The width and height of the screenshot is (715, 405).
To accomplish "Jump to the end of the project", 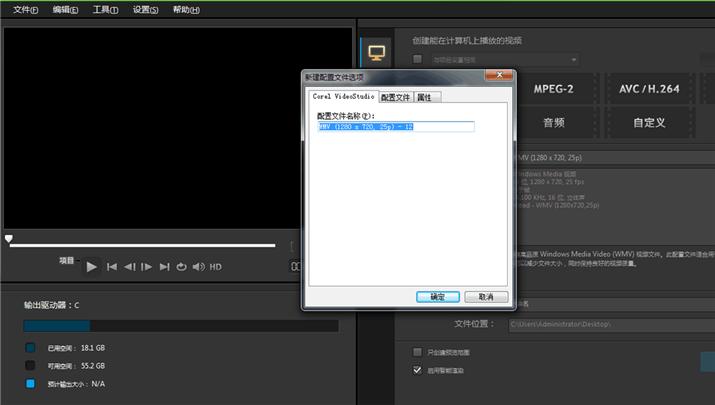I will [164, 266].
